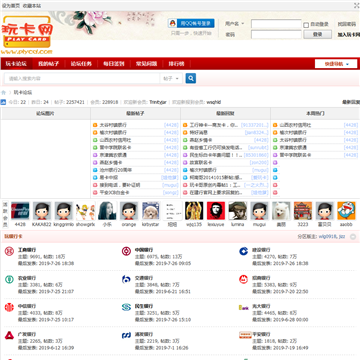360x360 pixels.
Task: Focus the forum search text box
Action: (x=83, y=79)
